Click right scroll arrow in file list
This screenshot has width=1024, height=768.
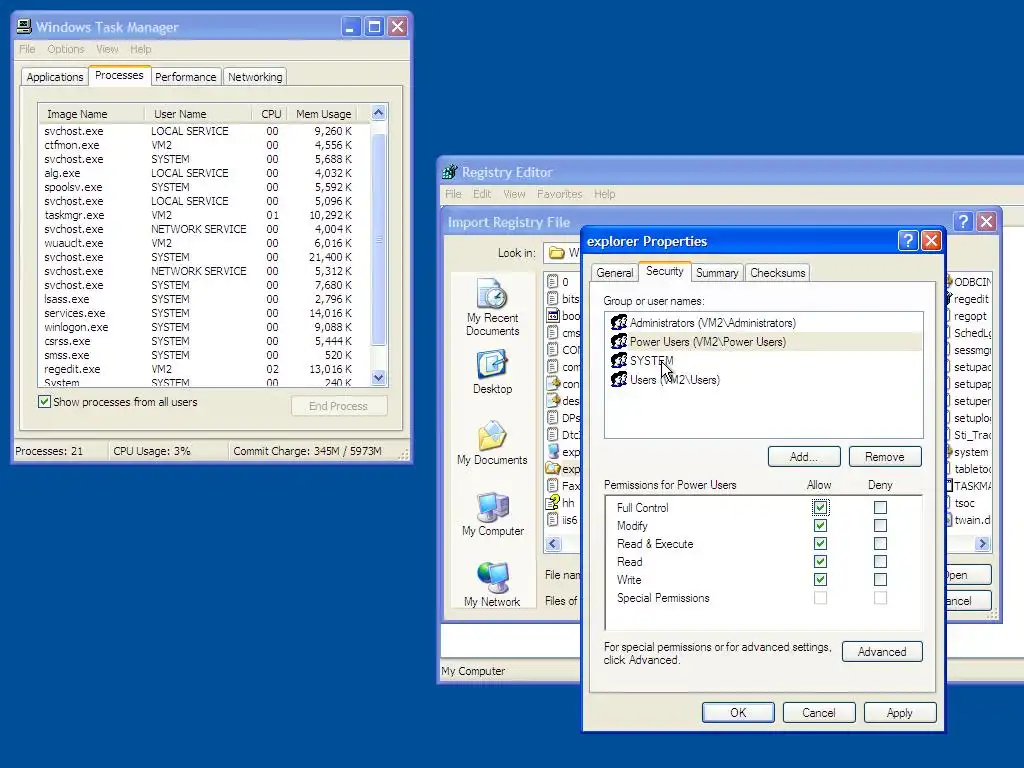983,543
